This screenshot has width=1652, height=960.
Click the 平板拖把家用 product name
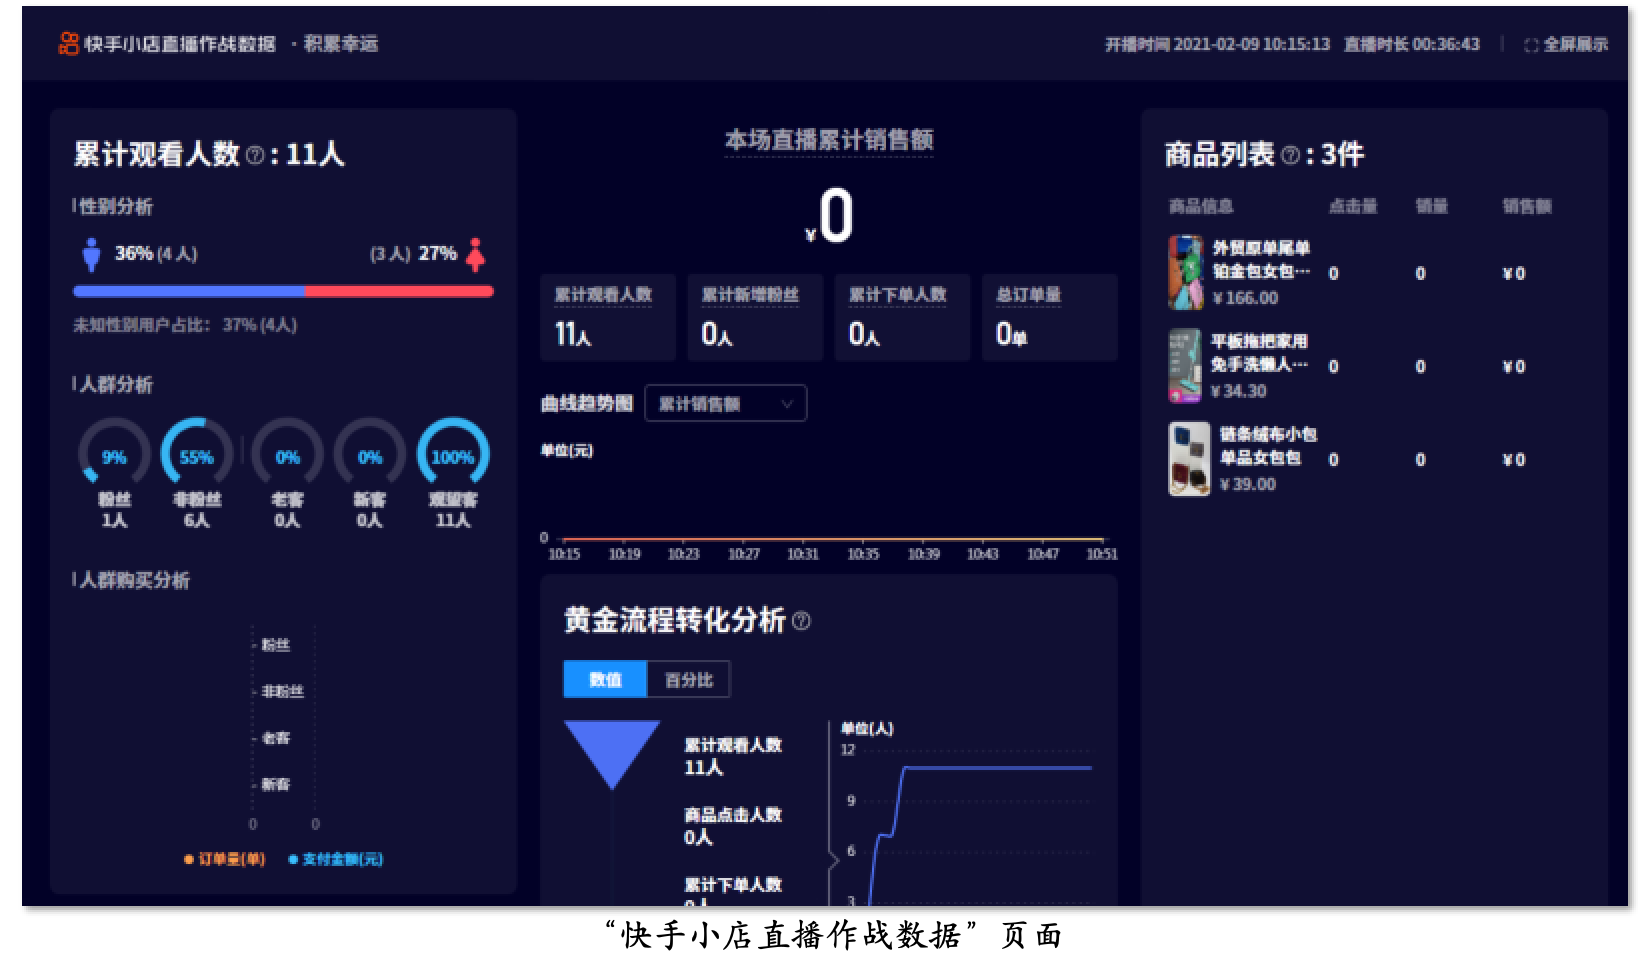point(1260,353)
